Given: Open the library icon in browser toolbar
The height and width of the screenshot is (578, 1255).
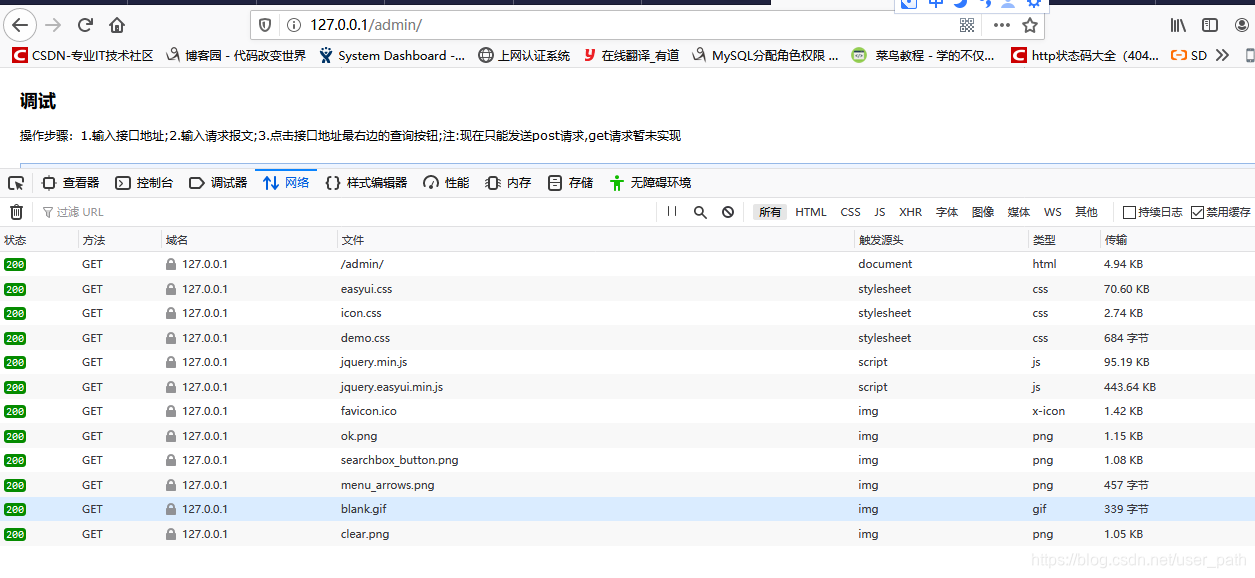Looking at the screenshot, I should click(1179, 25).
